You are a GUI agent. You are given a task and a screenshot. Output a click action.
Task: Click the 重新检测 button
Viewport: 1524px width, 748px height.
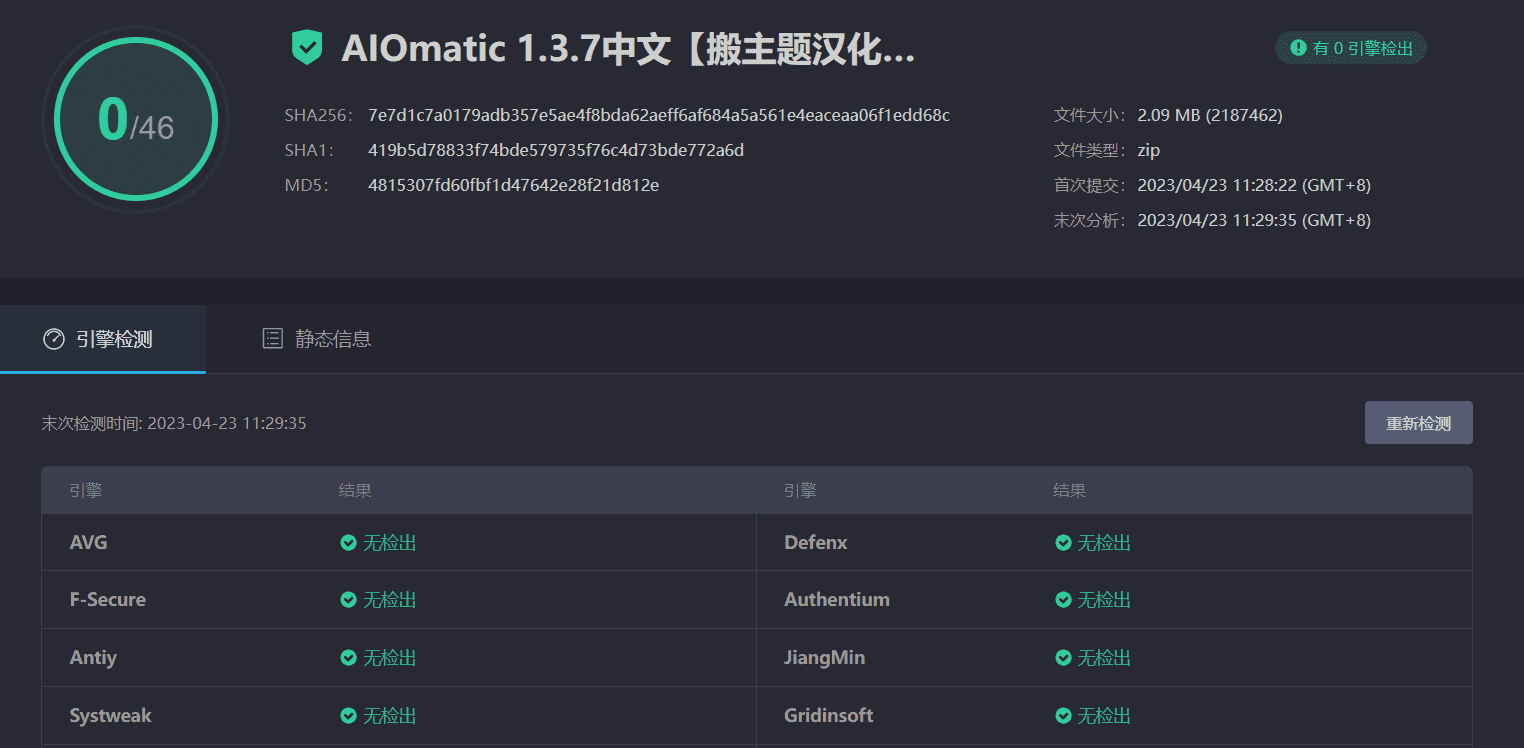point(1418,423)
